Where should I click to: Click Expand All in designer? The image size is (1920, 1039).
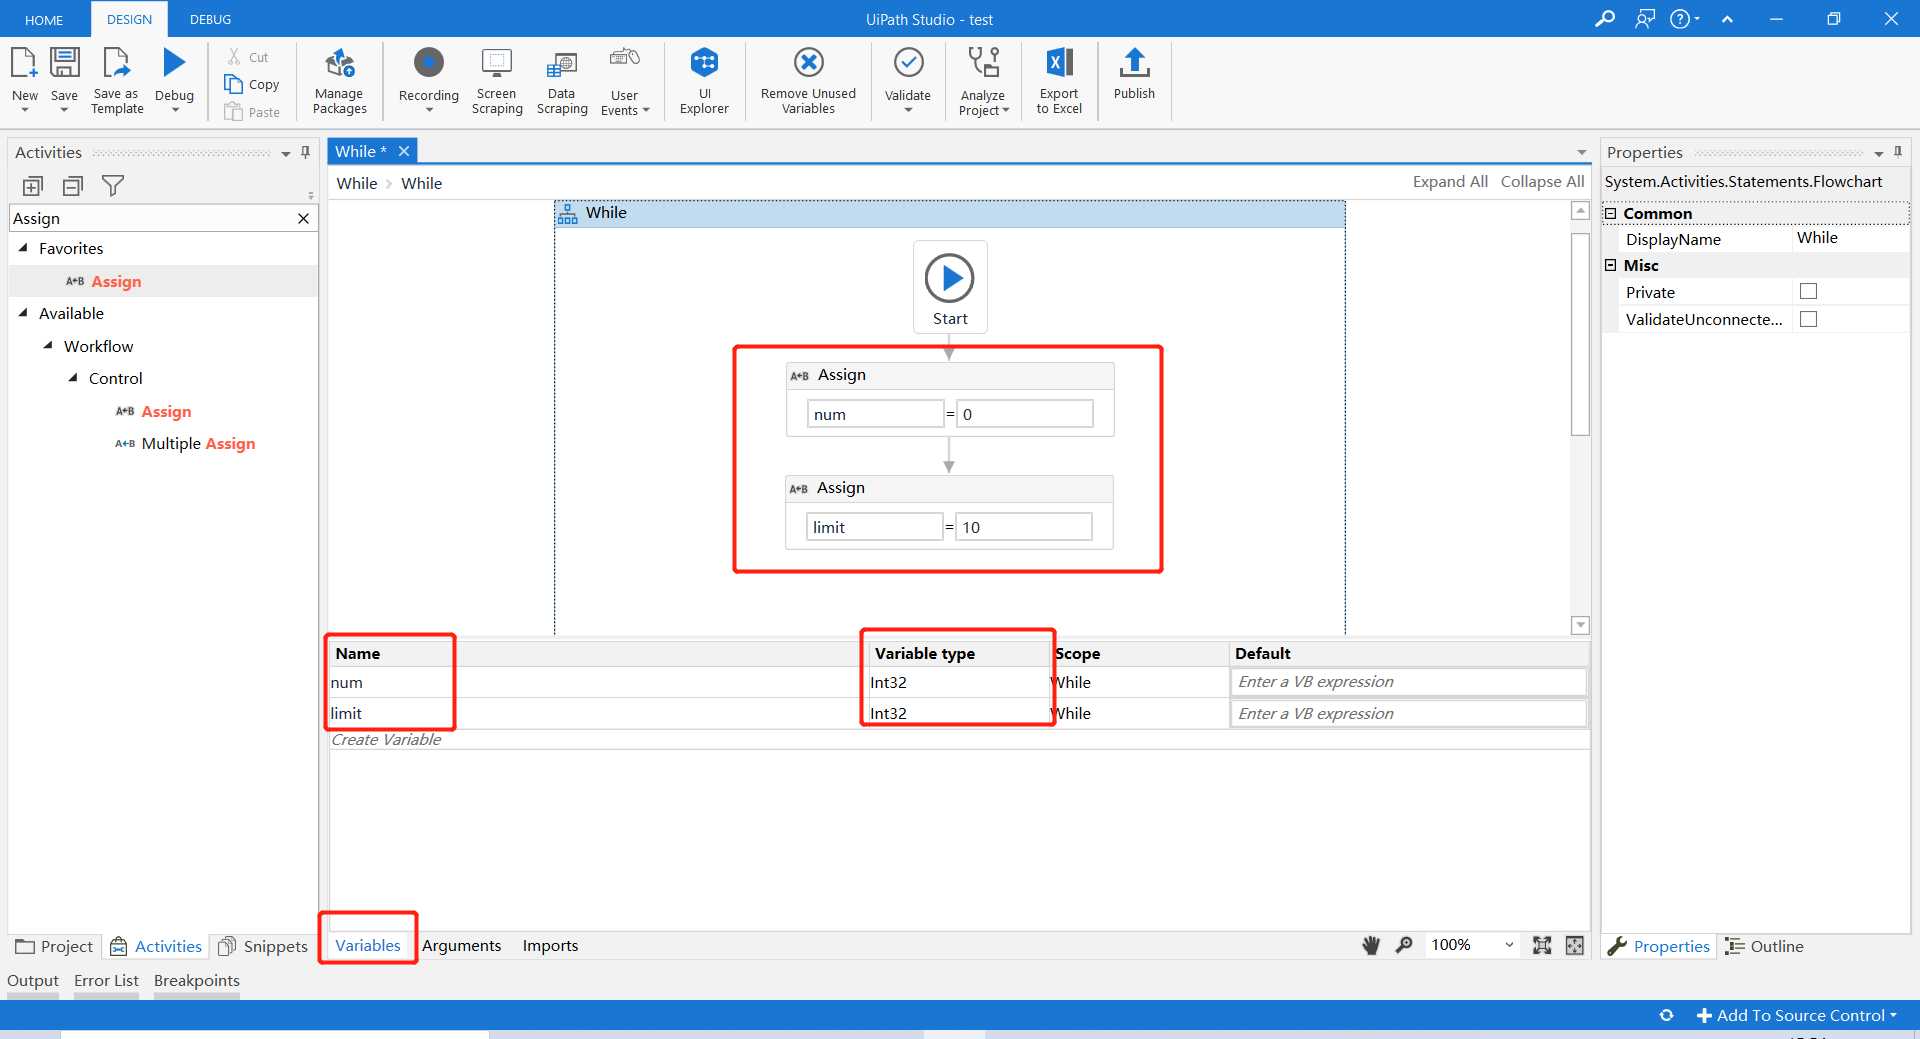[x=1450, y=181]
